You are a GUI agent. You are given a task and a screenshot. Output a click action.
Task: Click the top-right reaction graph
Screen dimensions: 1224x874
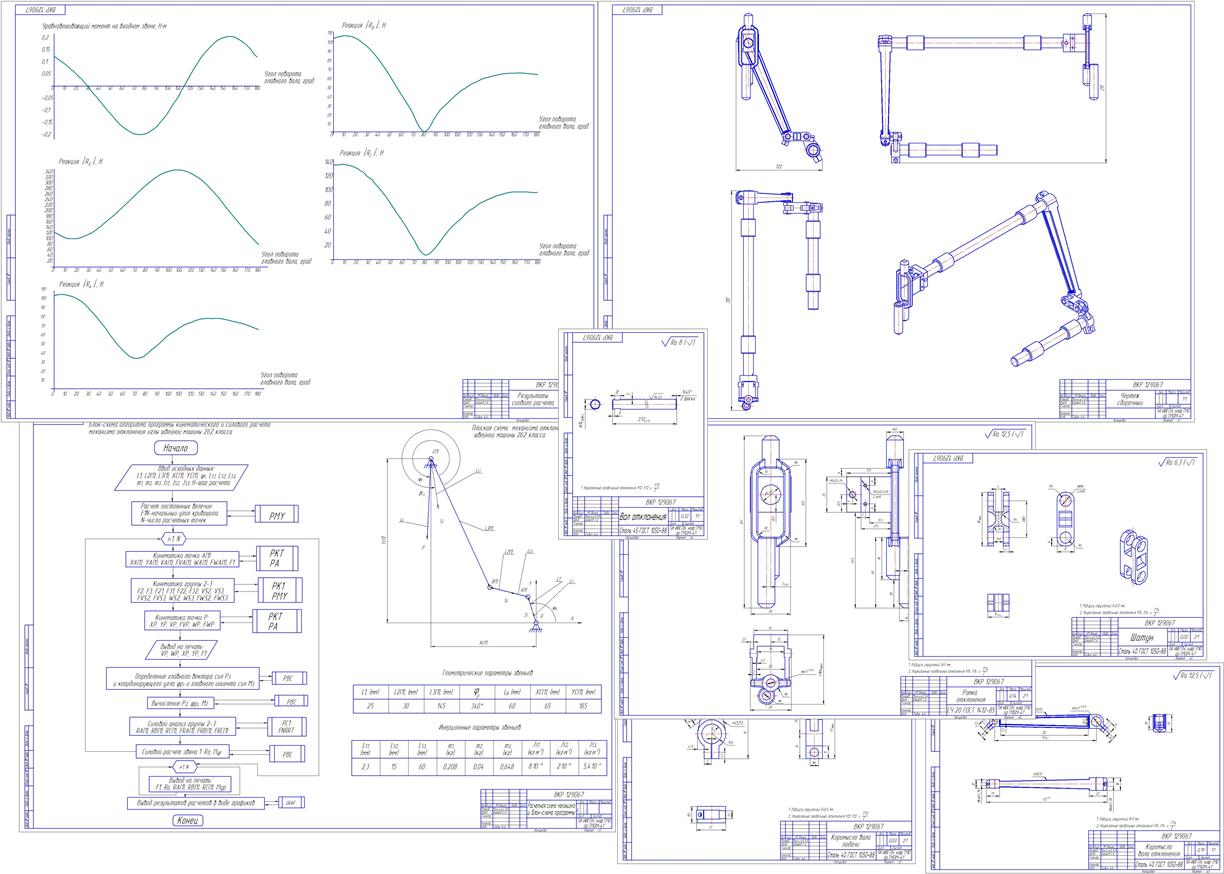pos(436,83)
